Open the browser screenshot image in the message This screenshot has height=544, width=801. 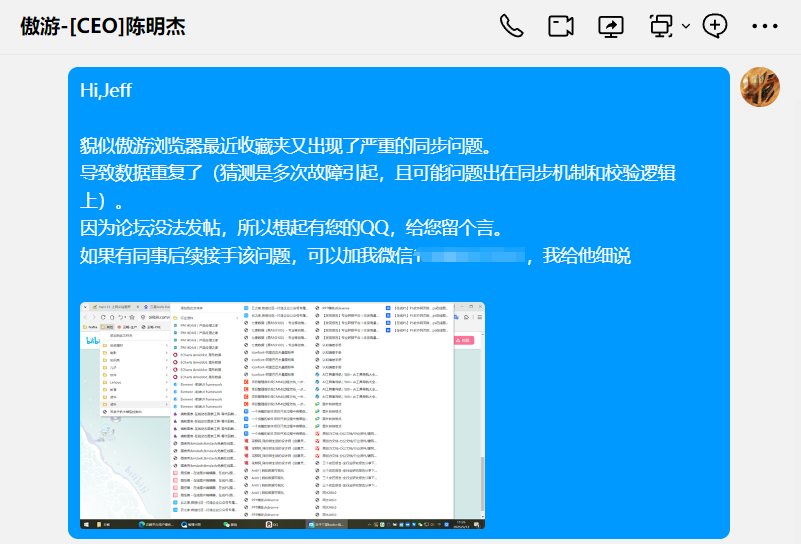tap(282, 415)
